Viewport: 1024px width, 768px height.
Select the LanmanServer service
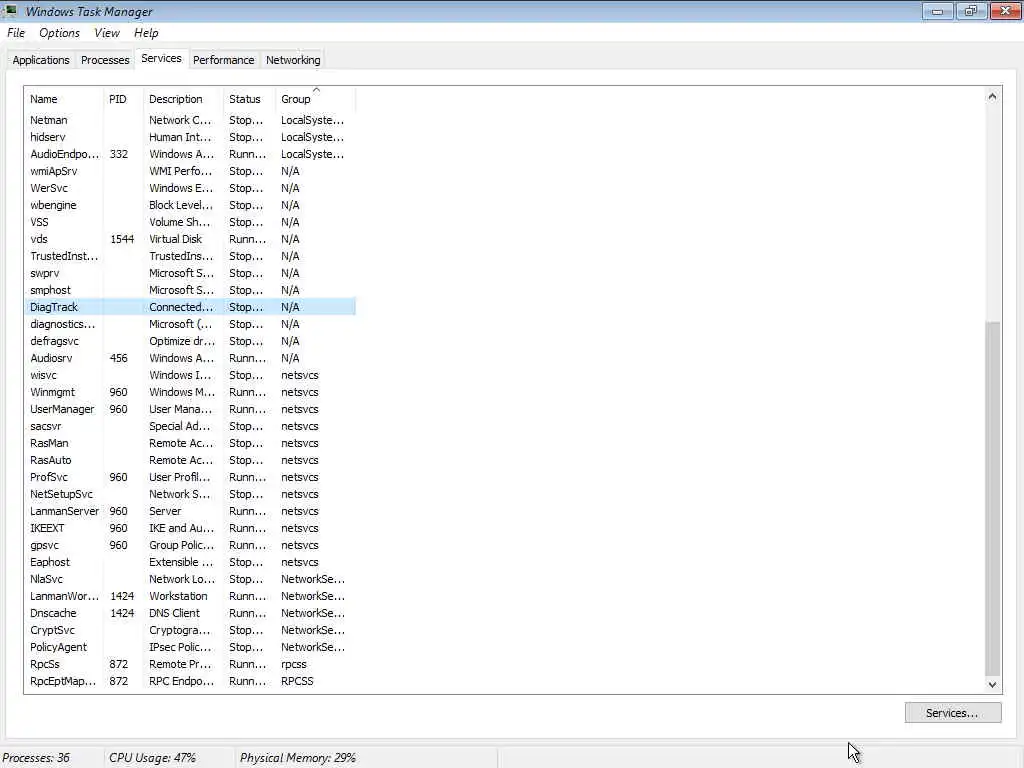[x=191, y=511]
